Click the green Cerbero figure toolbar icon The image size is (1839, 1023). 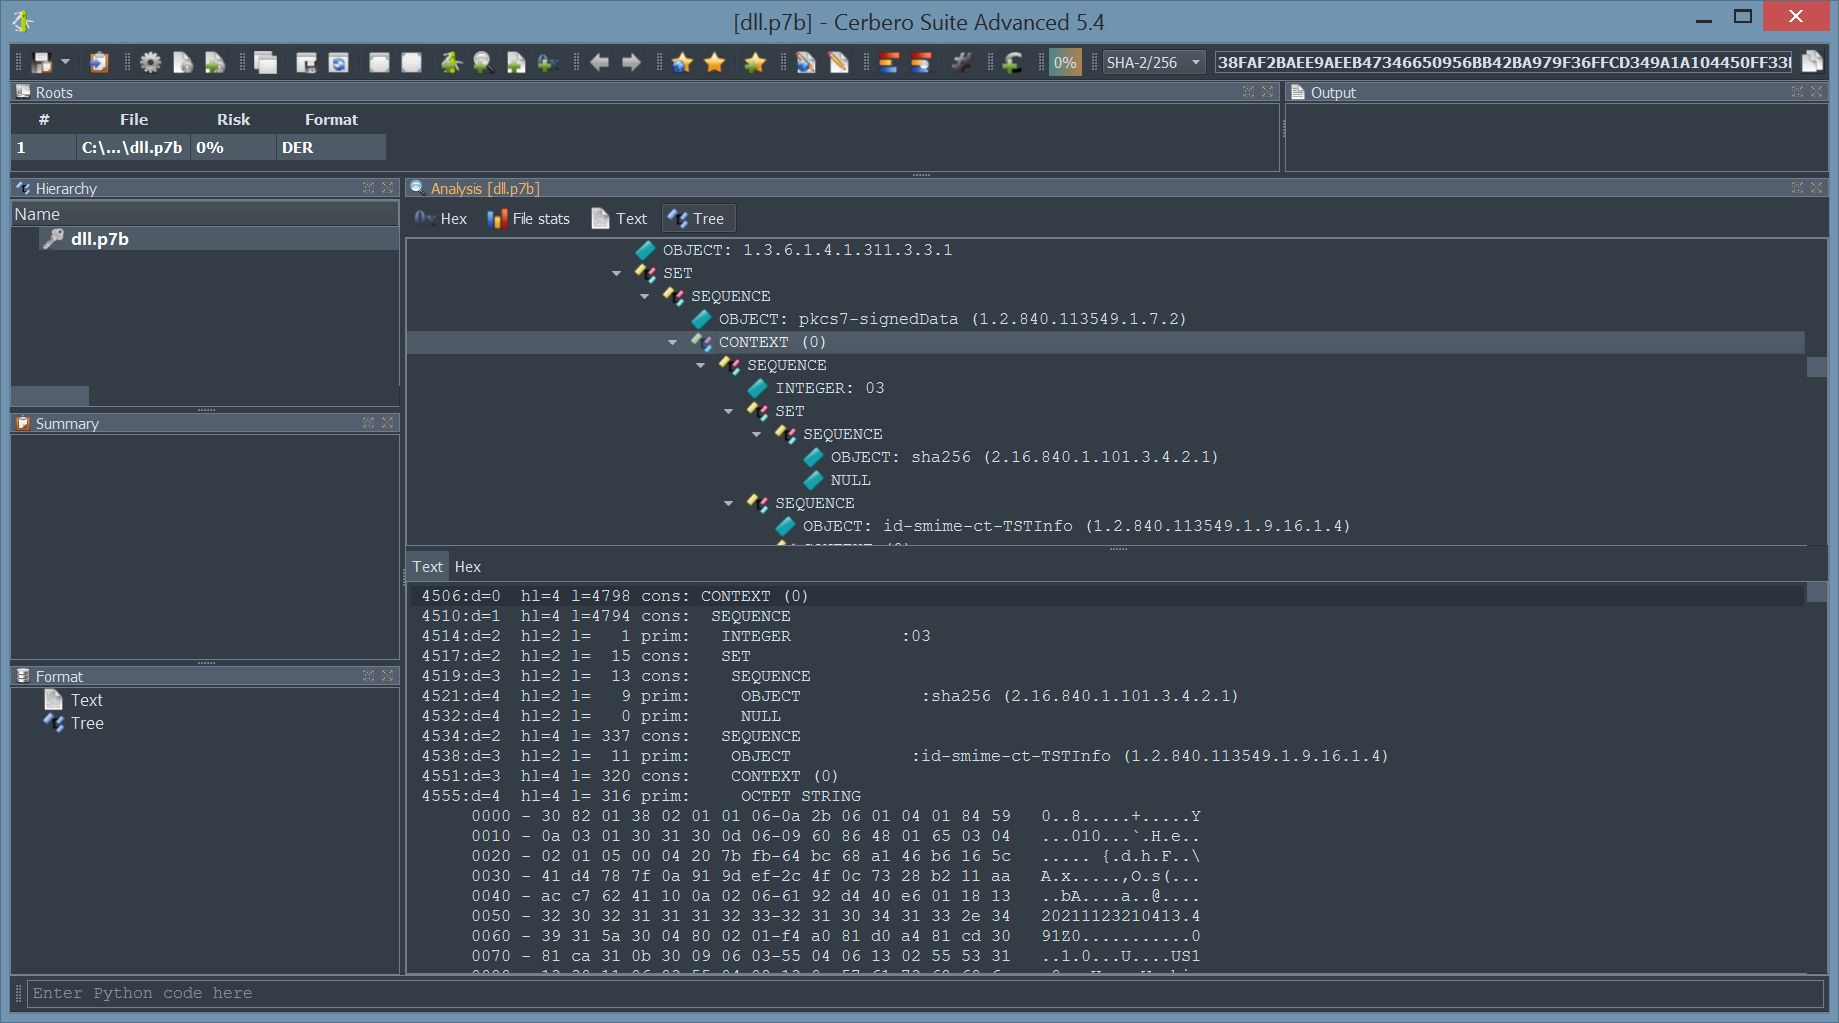pyautogui.click(x=451, y=63)
